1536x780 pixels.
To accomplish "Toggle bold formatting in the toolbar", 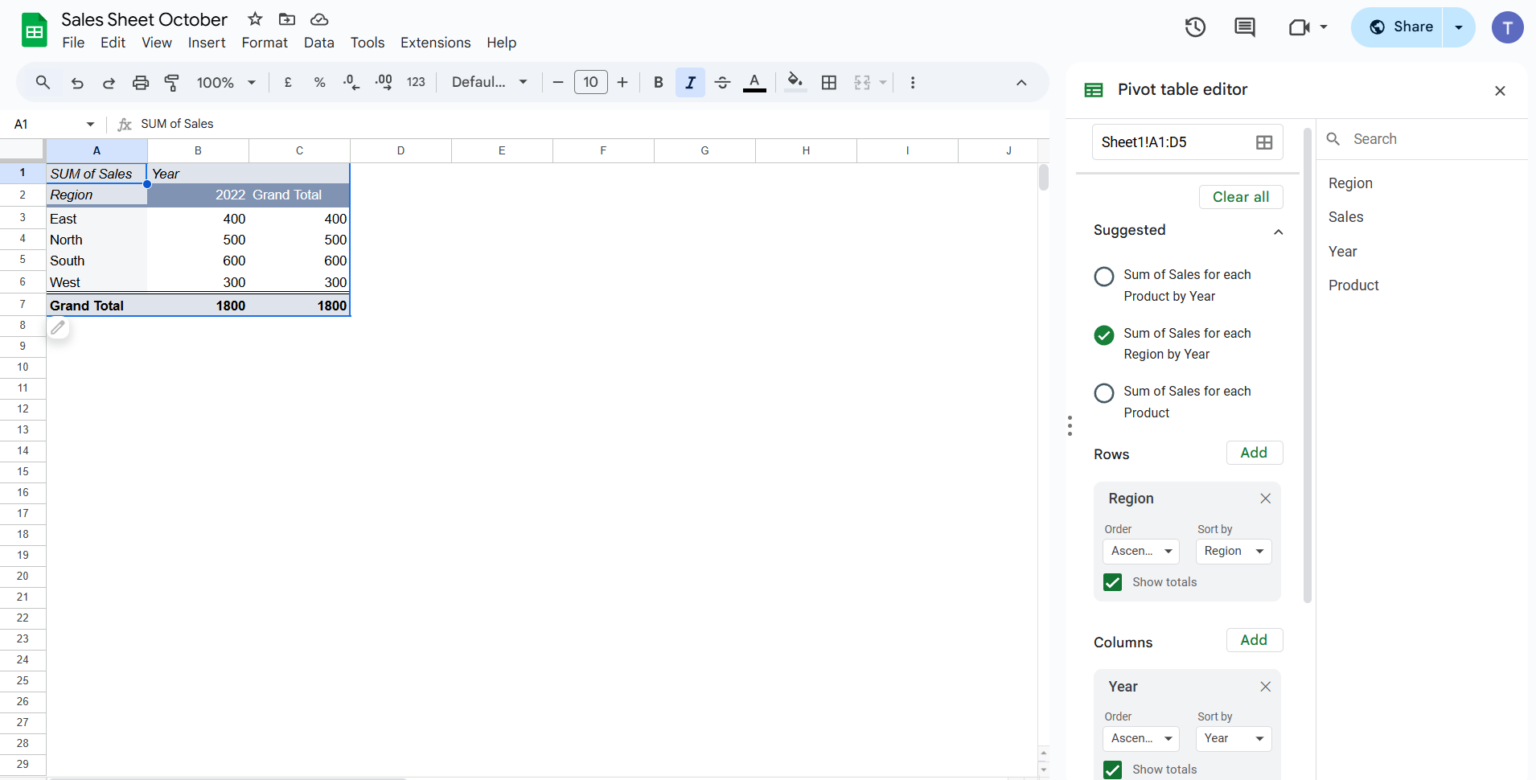I will coord(658,82).
